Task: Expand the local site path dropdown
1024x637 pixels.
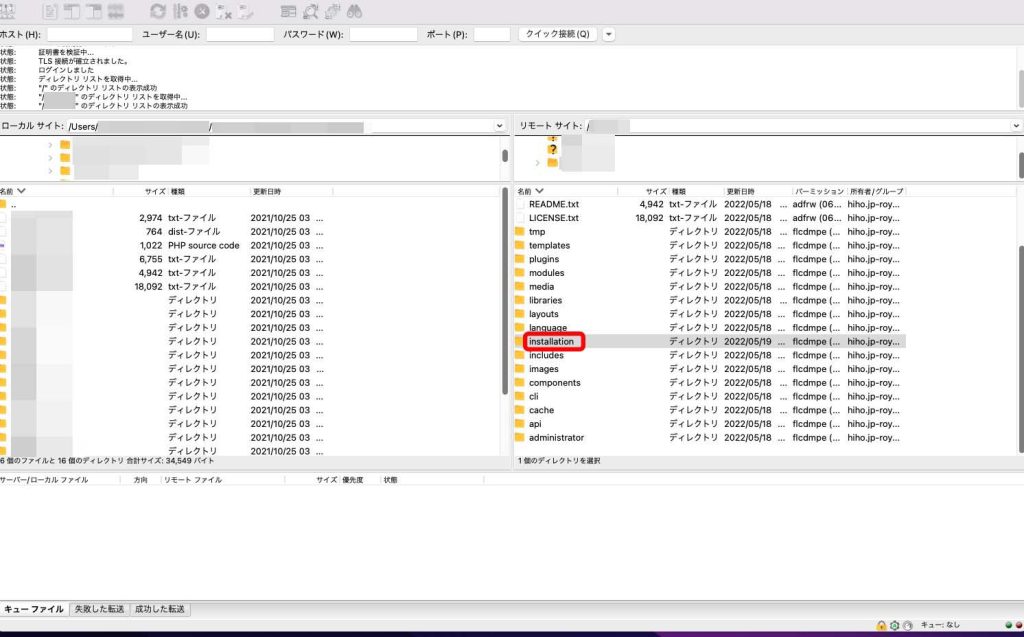Action: click(499, 126)
